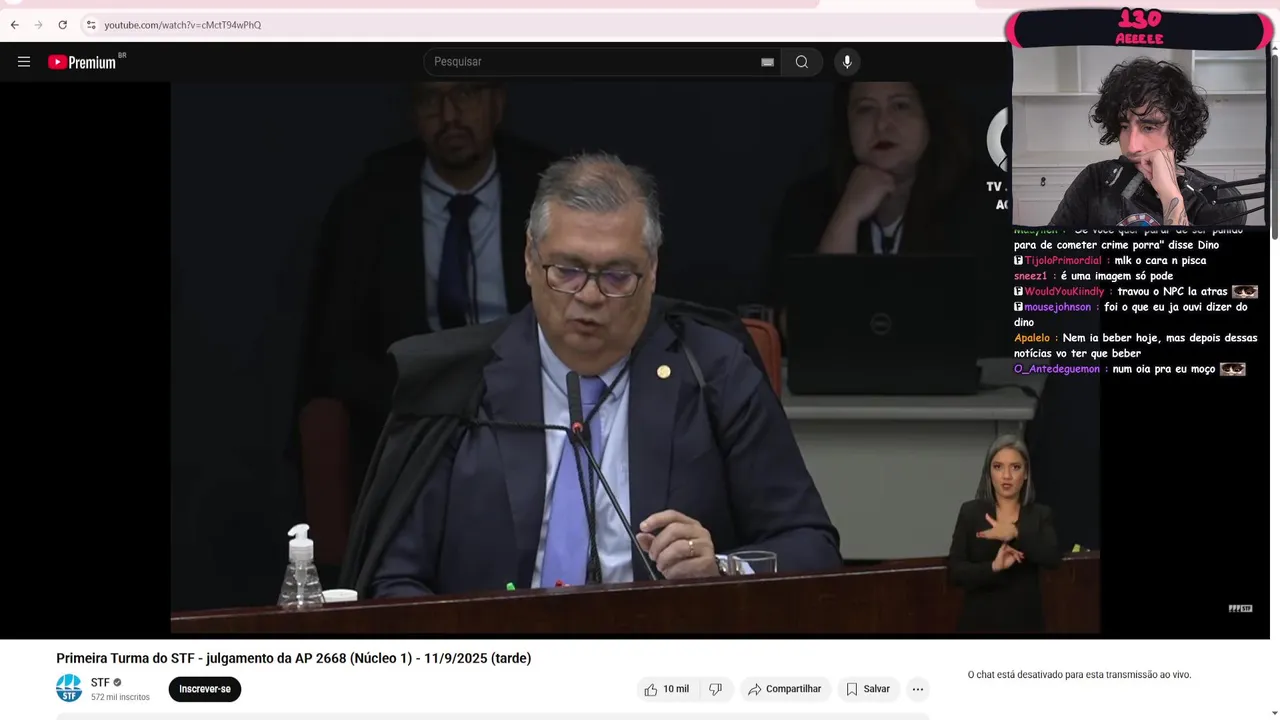Screen dimensions: 1280x720
Task: Click 572 mil inscritos subscriber count
Action: [x=120, y=697]
